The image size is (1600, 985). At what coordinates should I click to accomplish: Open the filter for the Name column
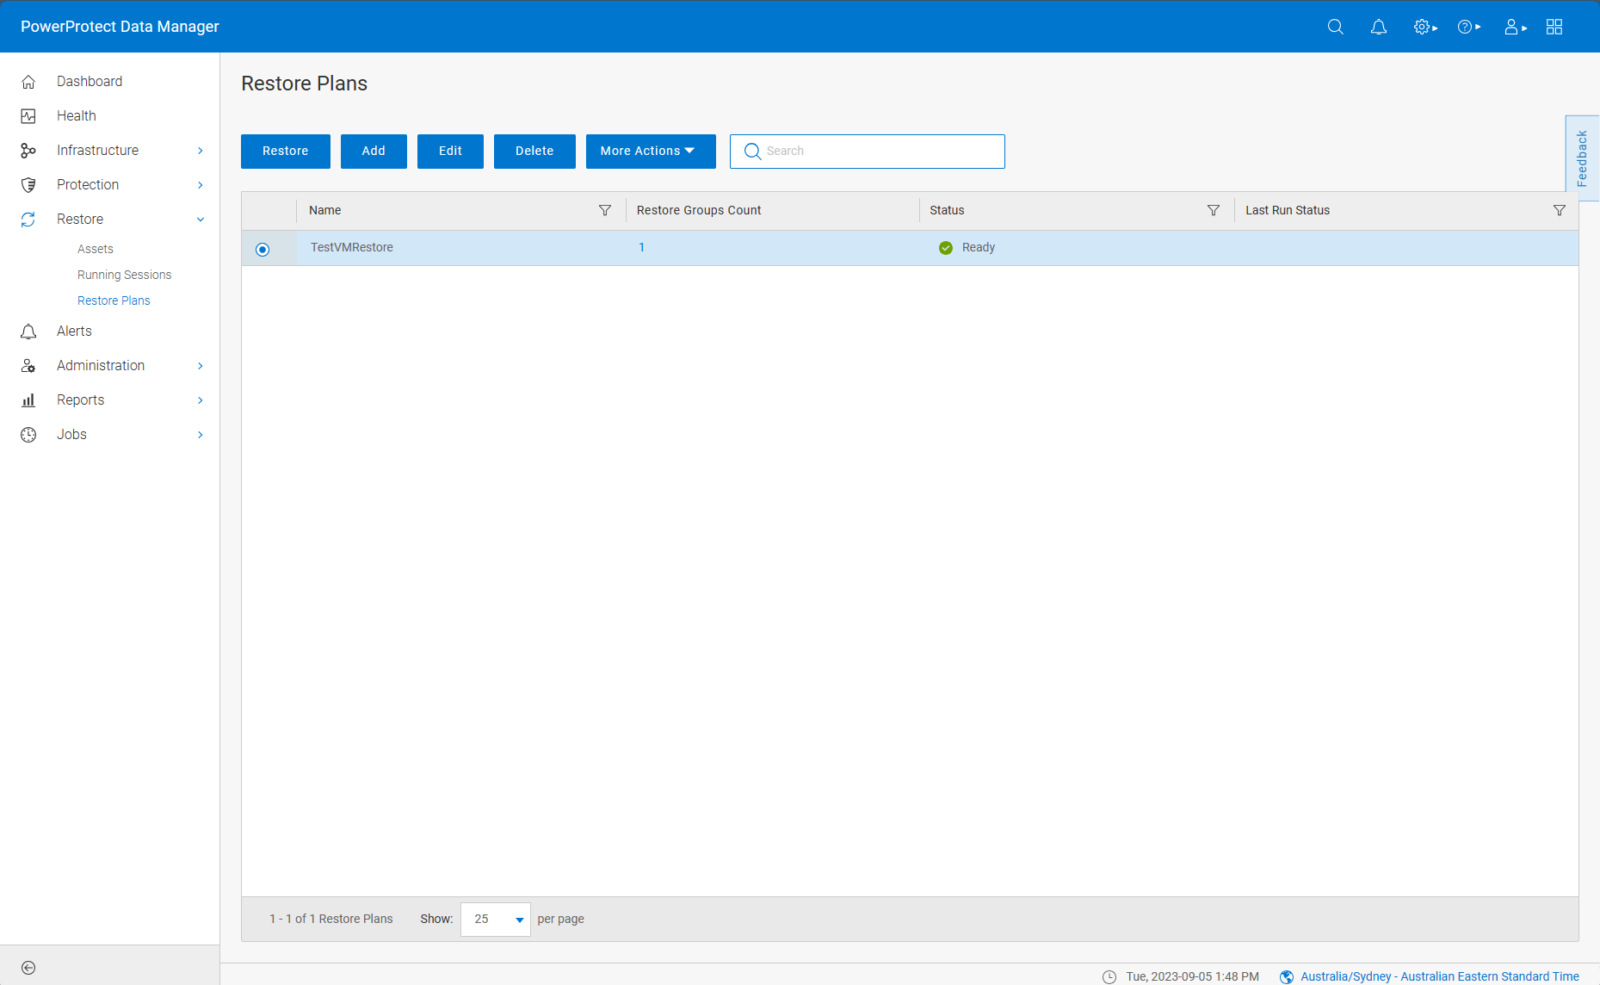(605, 210)
